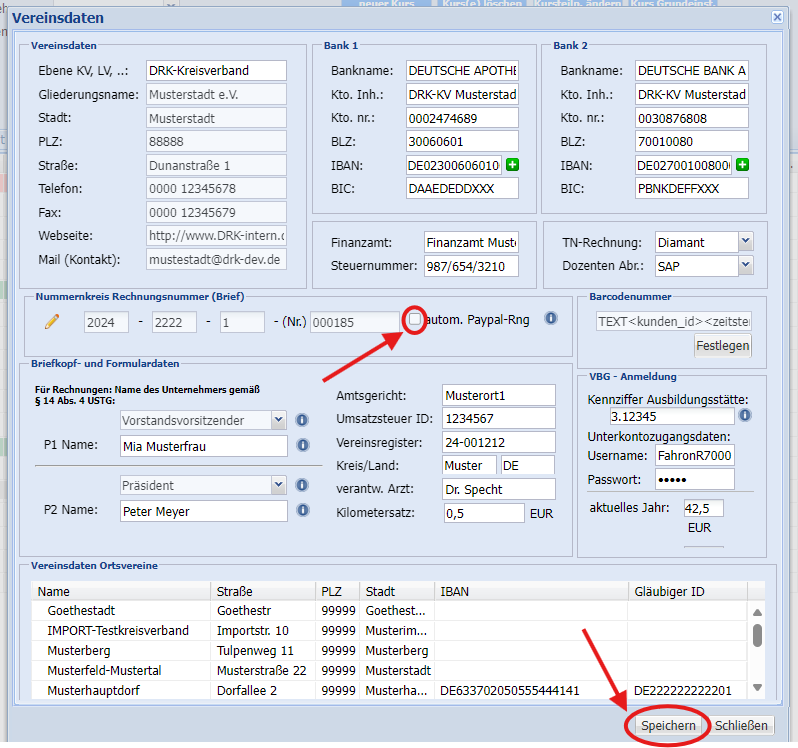This screenshot has height=748, width=798.
Task: Expand the Dozenten Abr. dropdown
Action: [x=745, y=266]
